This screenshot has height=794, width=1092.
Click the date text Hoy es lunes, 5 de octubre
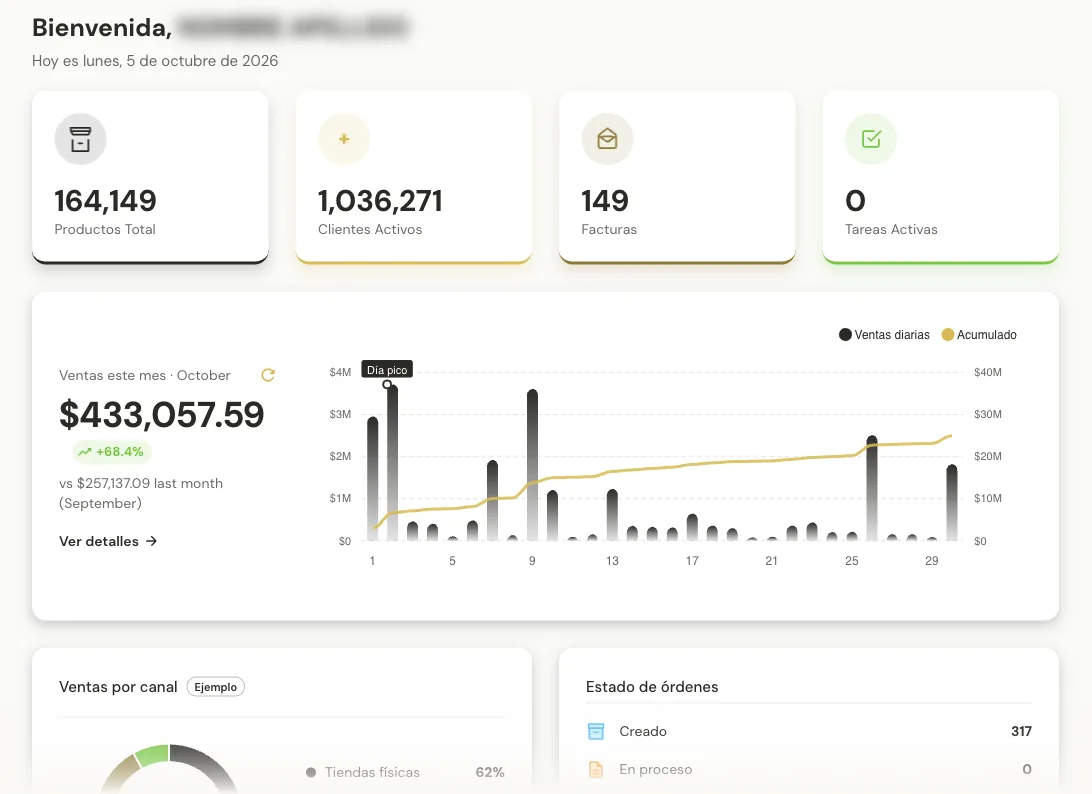[x=155, y=61]
